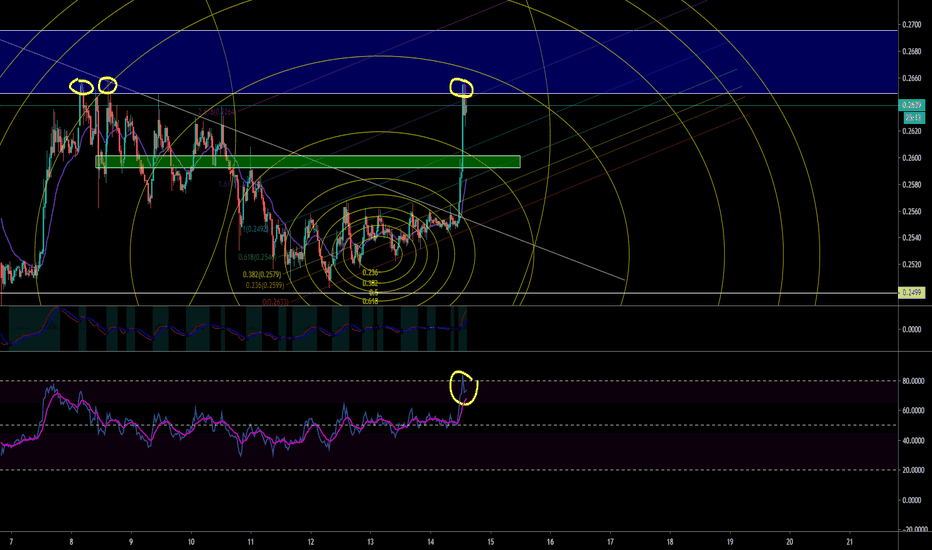Click the 0.2700 price axis label
This screenshot has height=550, width=932.
[x=912, y=25]
